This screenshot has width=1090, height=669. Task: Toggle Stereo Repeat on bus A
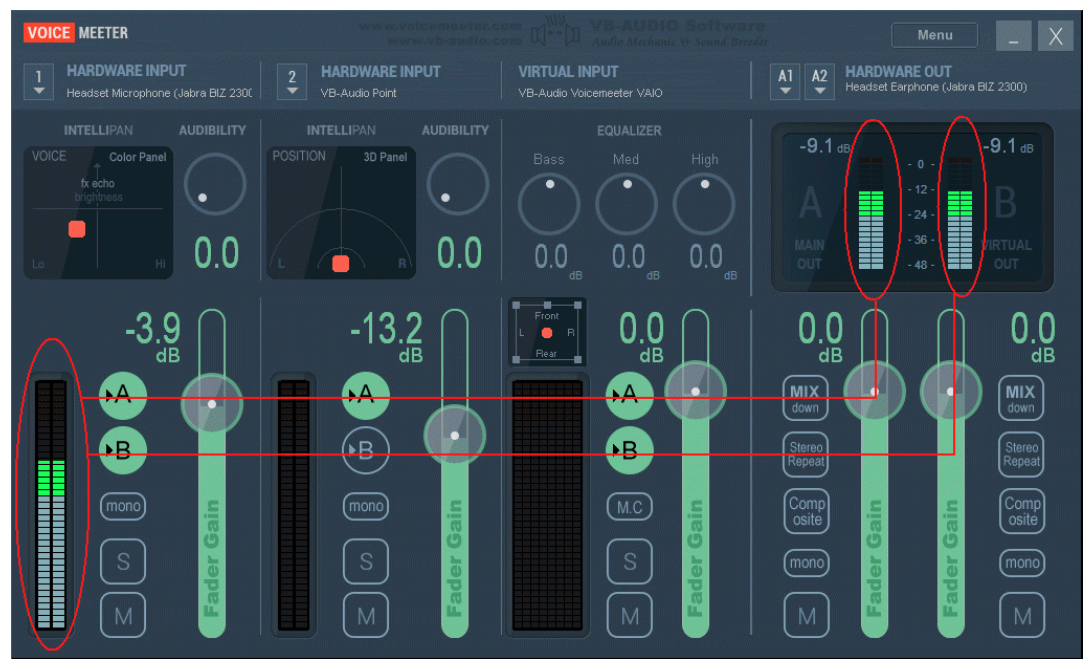tap(806, 455)
